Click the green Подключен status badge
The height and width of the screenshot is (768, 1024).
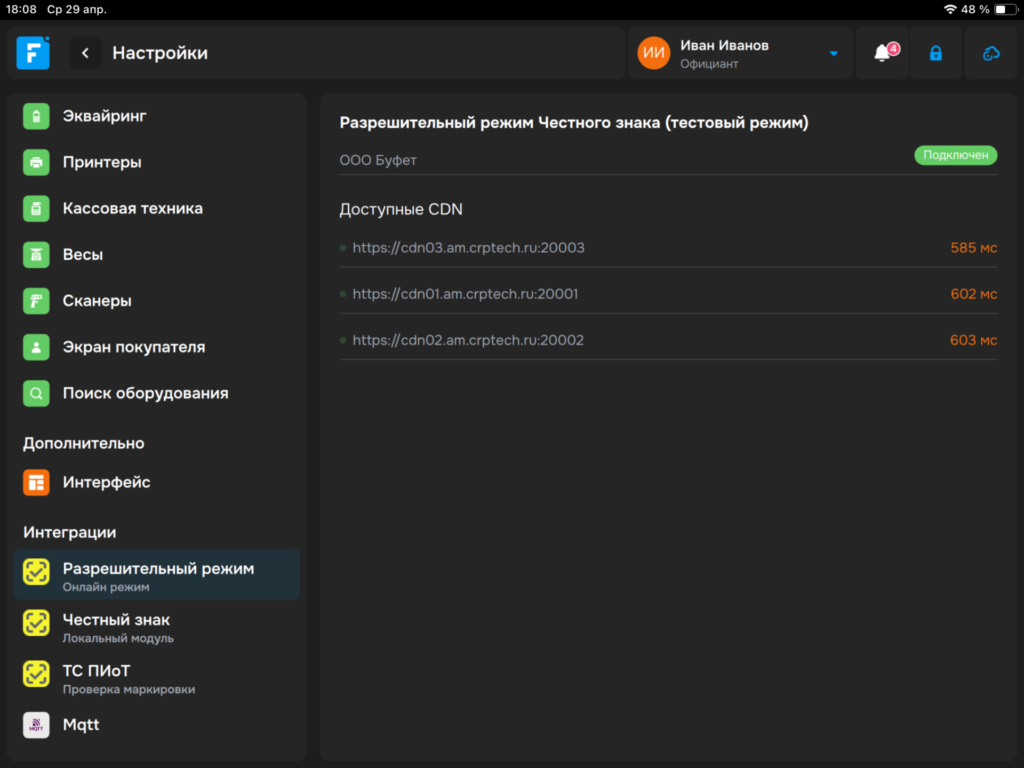click(955, 155)
